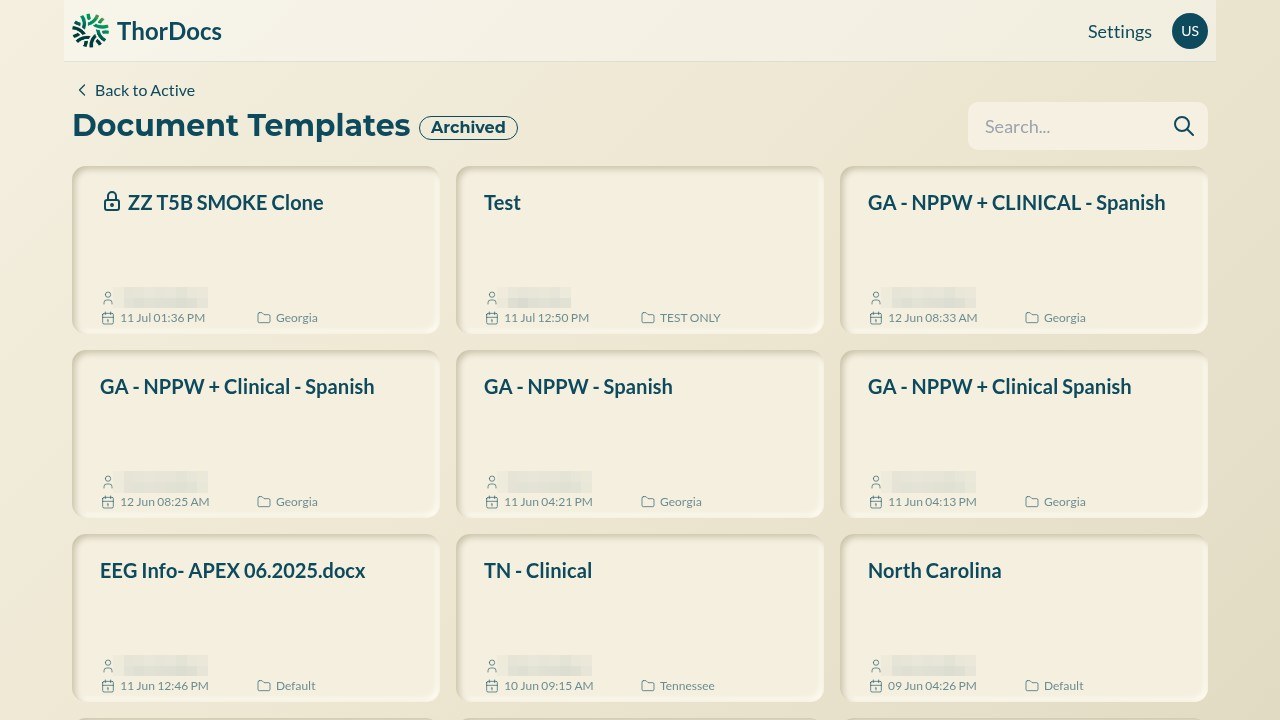Open EEG Info- APEX 06.2025.docx template
1280x720 pixels.
coord(256,618)
